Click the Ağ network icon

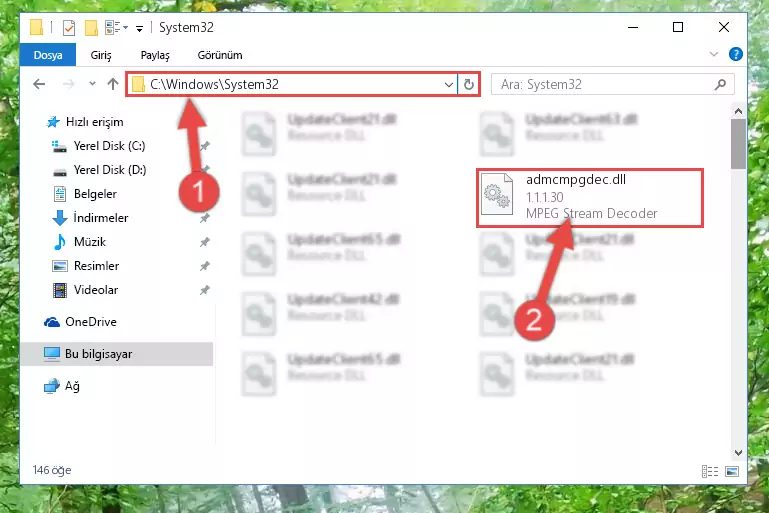(51, 386)
